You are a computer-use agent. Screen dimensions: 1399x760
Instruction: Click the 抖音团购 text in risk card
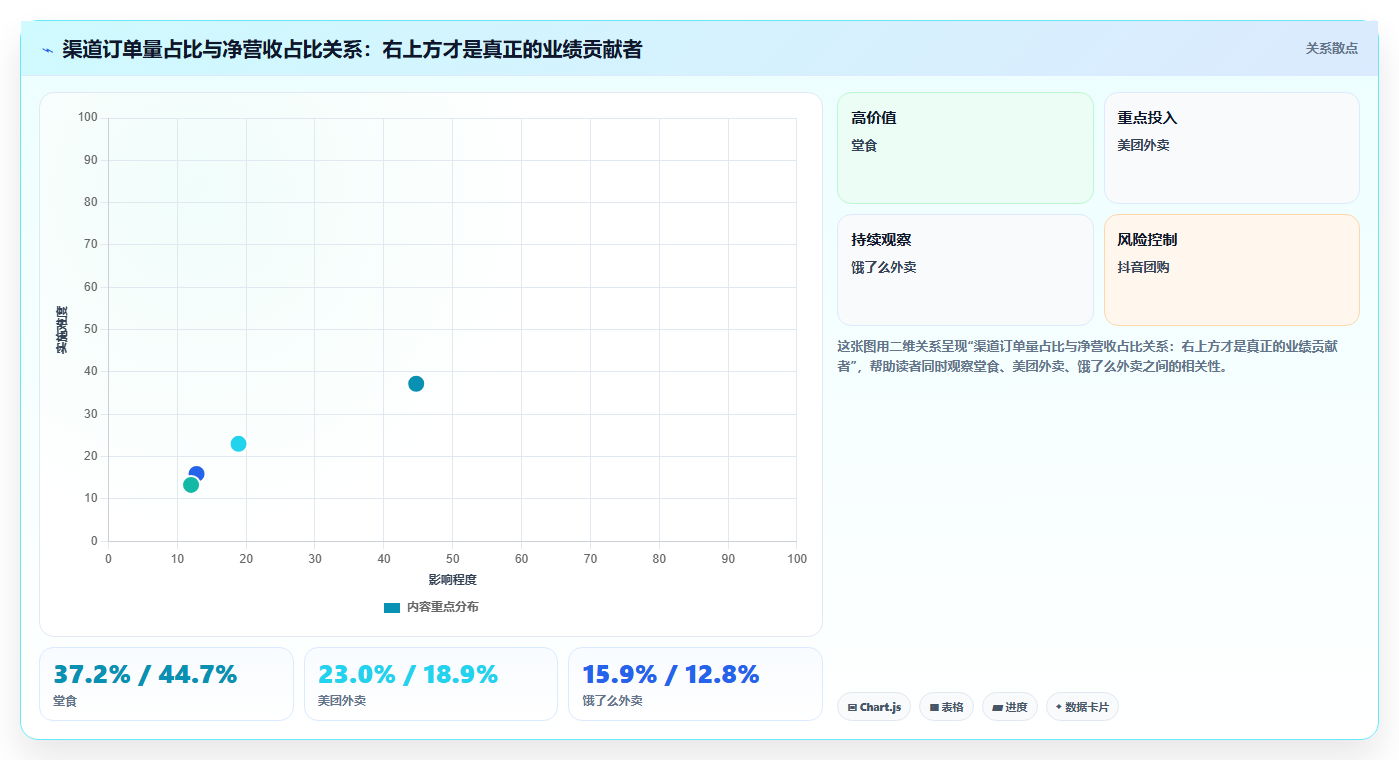[1143, 267]
